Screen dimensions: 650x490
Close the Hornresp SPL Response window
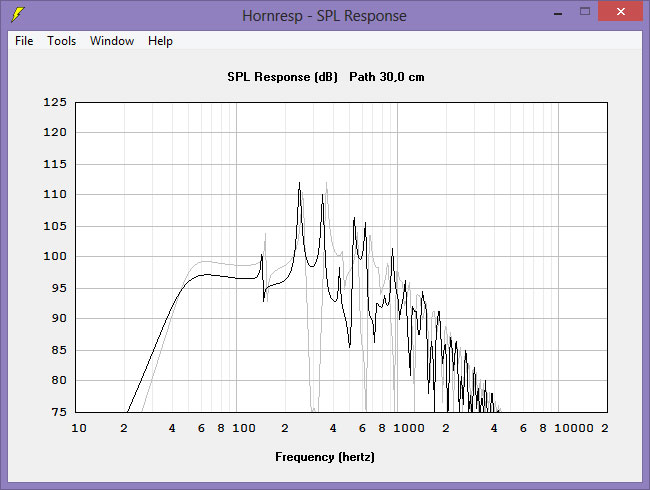[621, 12]
